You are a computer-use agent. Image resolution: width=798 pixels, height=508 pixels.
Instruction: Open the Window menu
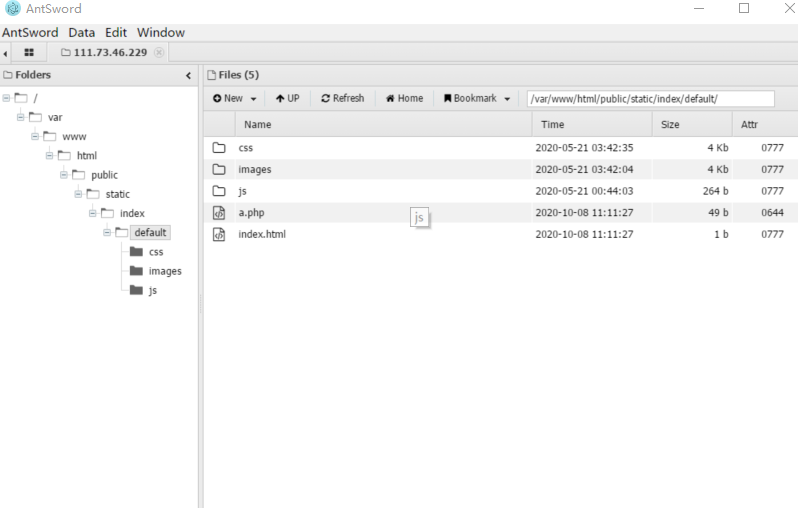[x=161, y=33]
